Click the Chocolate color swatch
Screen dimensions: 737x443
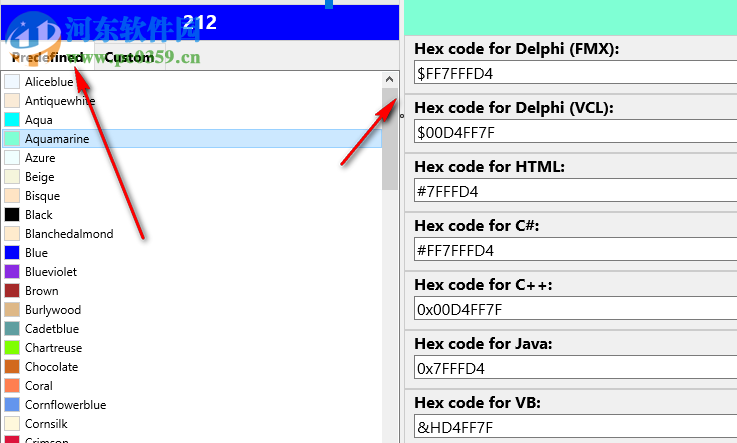(x=12, y=366)
